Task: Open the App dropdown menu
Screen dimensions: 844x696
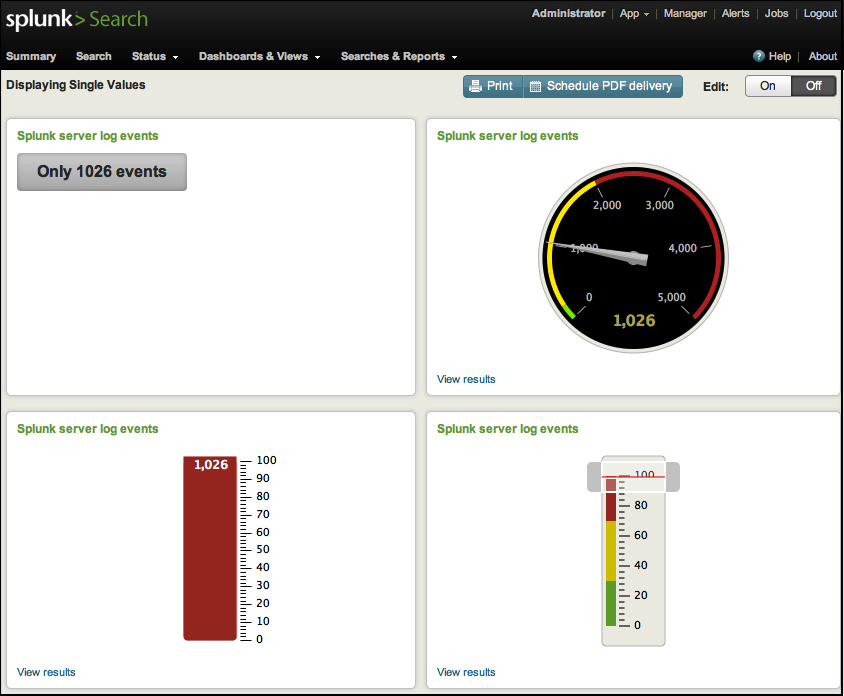Action: pyautogui.click(x=634, y=13)
